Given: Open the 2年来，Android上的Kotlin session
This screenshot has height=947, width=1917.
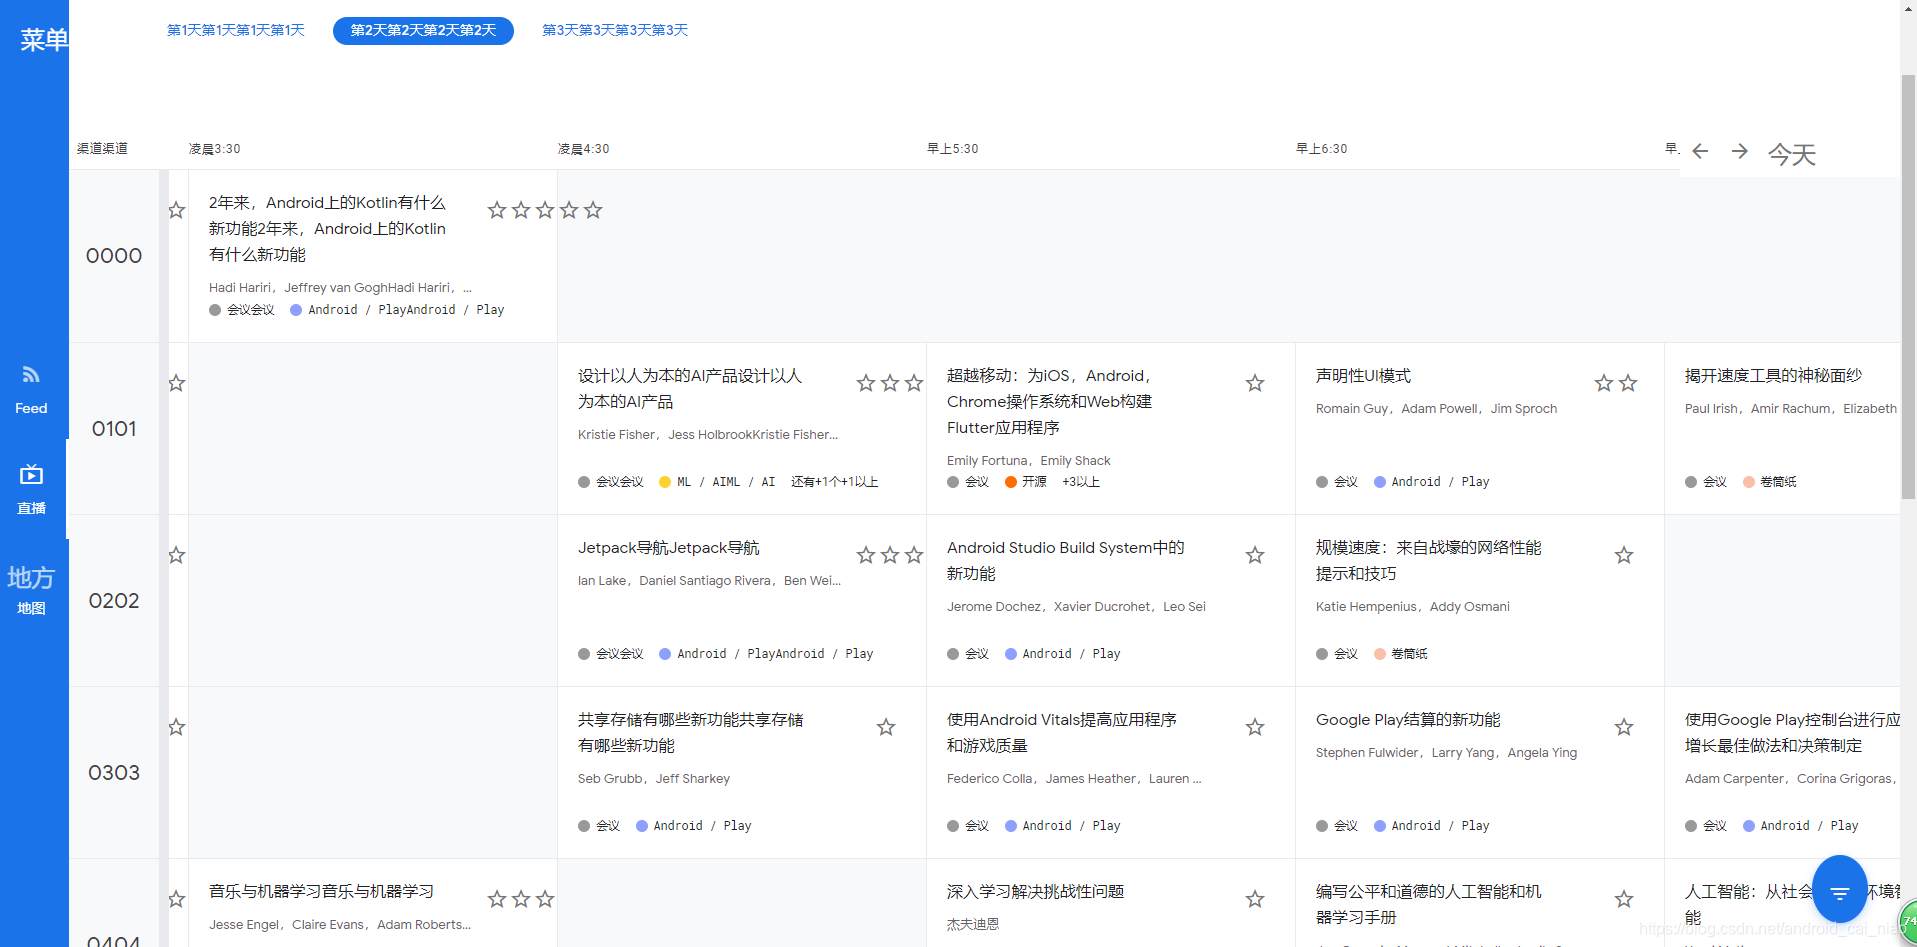Looking at the screenshot, I should pos(327,228).
